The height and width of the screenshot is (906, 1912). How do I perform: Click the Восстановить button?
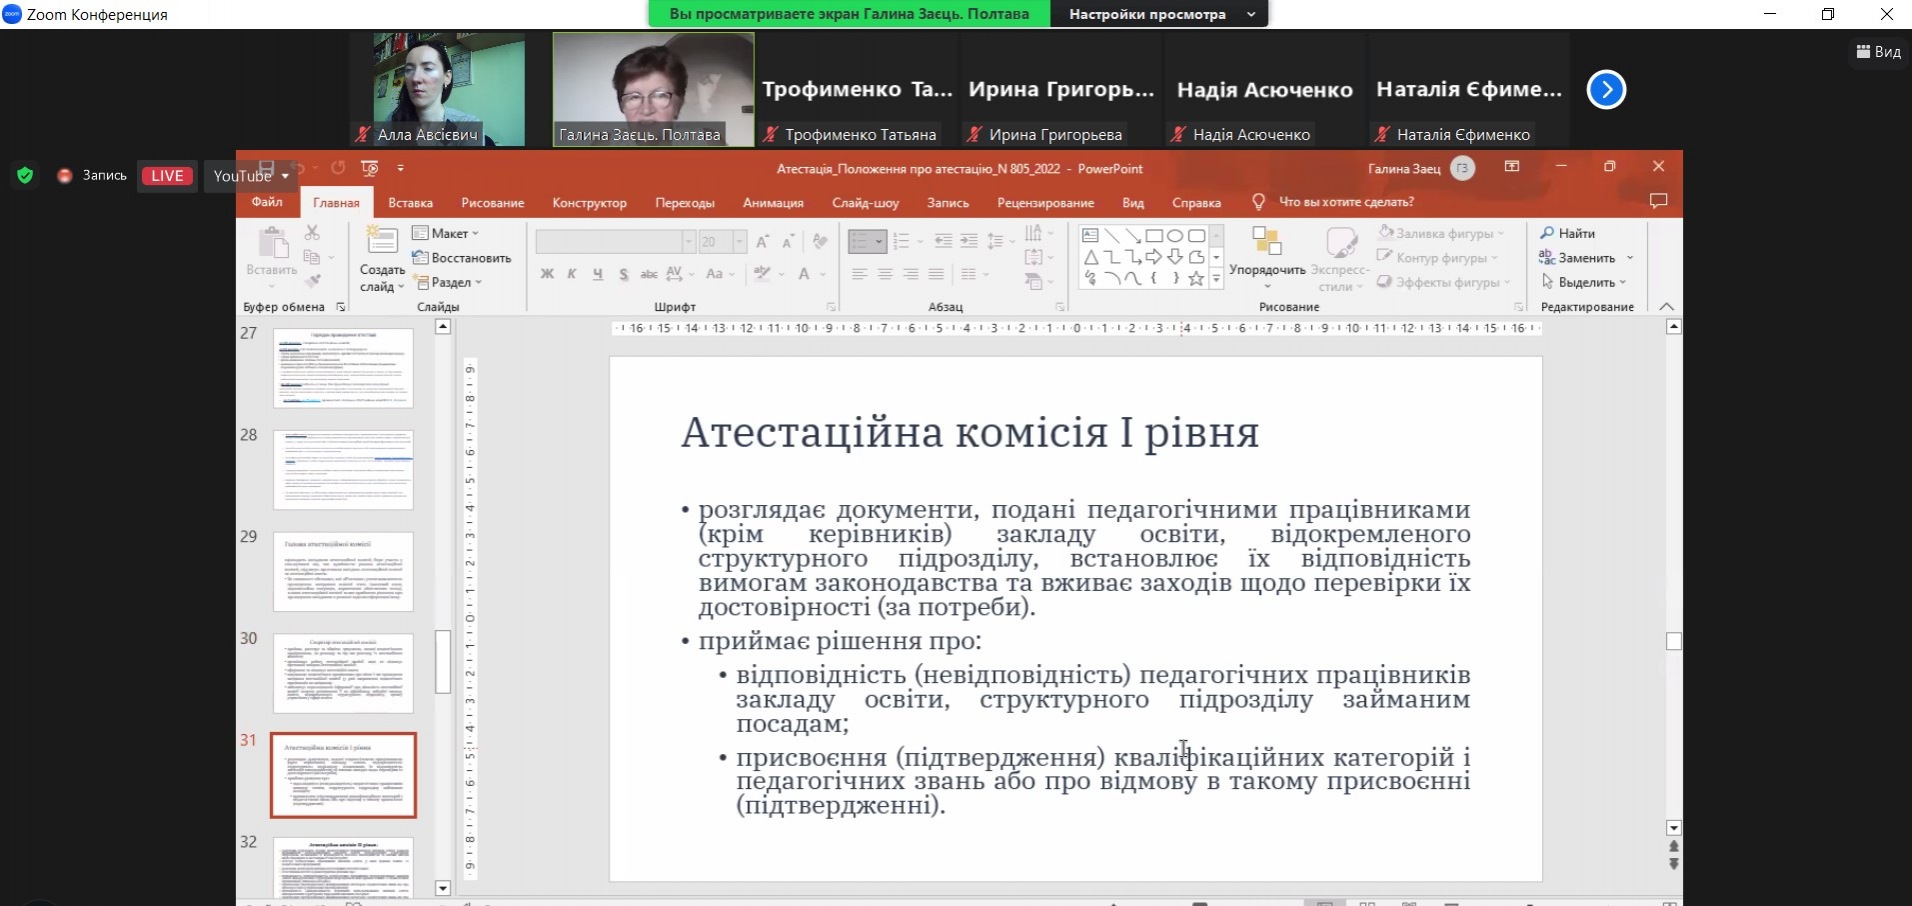point(462,258)
